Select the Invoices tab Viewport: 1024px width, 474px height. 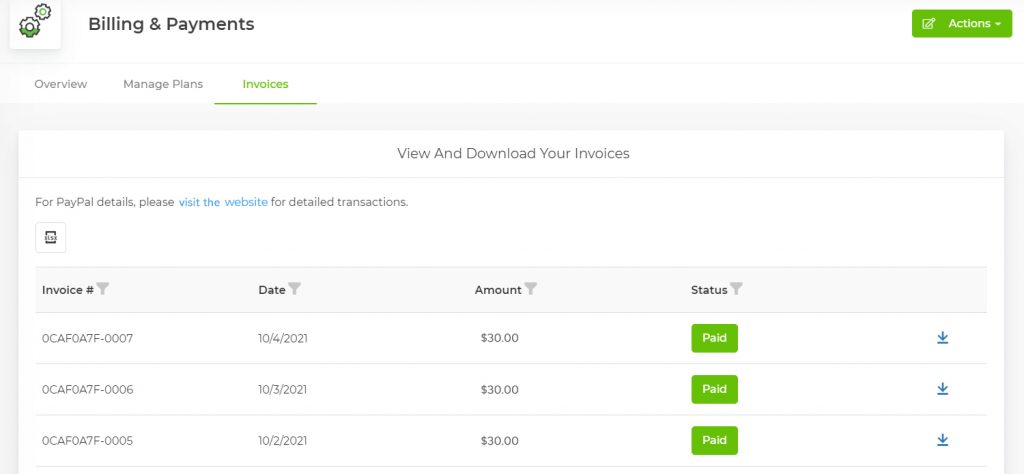265,84
